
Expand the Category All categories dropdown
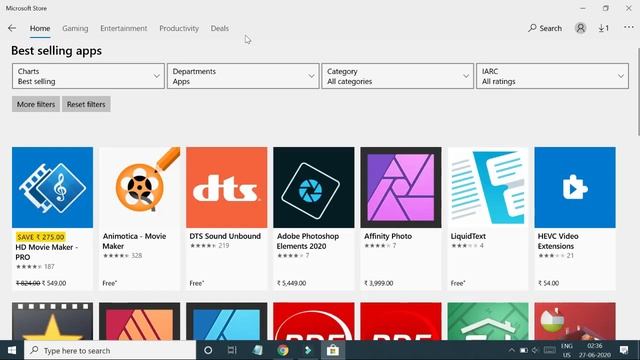pos(398,76)
